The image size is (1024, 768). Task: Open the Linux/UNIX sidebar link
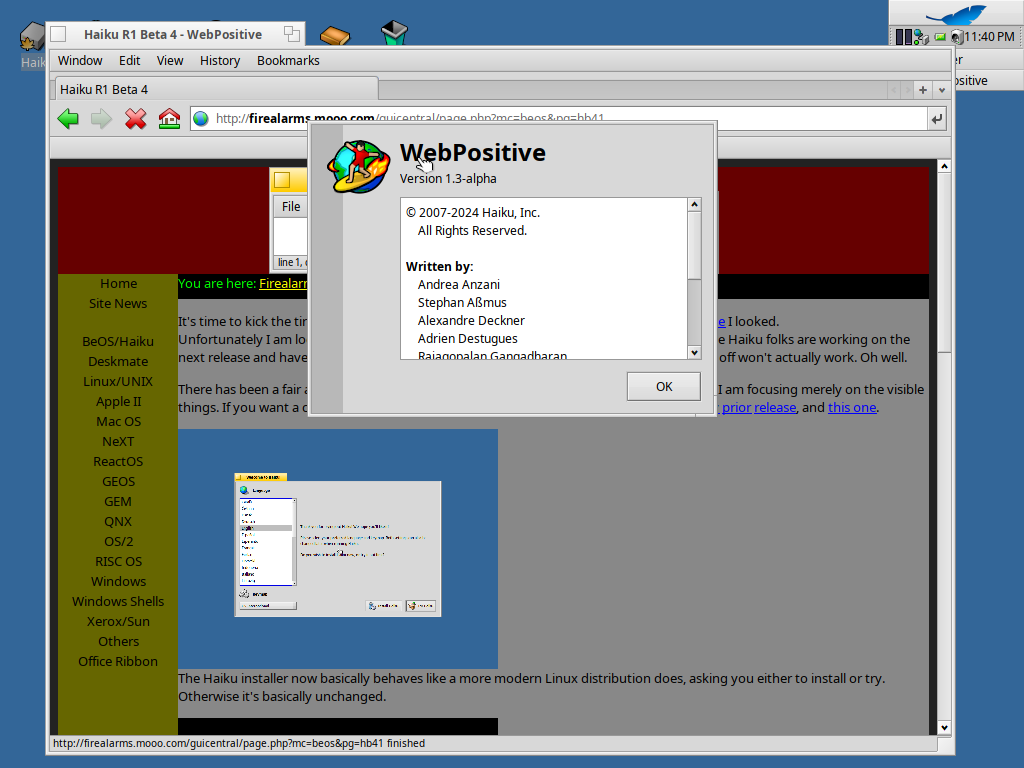(118, 381)
